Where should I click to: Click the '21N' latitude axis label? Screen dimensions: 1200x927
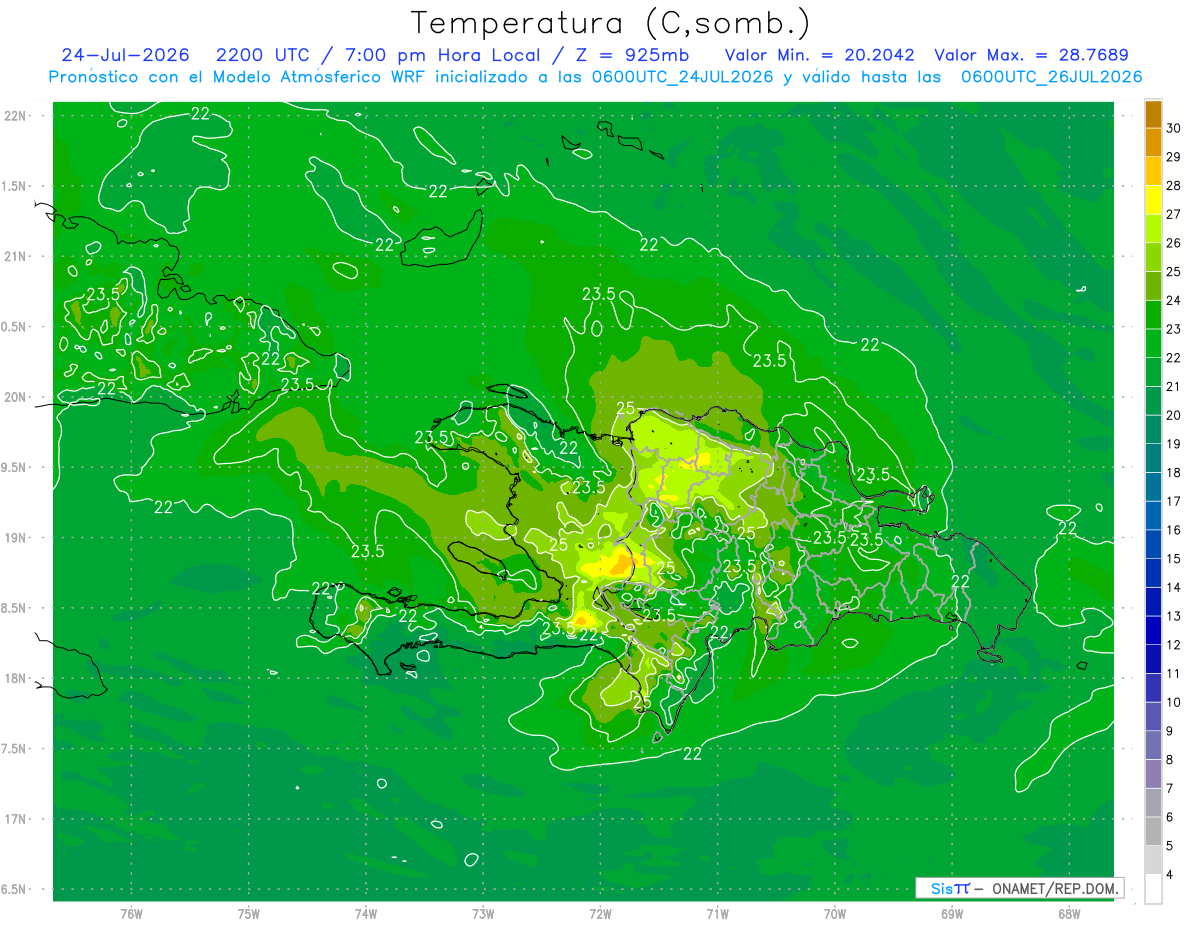[16, 256]
